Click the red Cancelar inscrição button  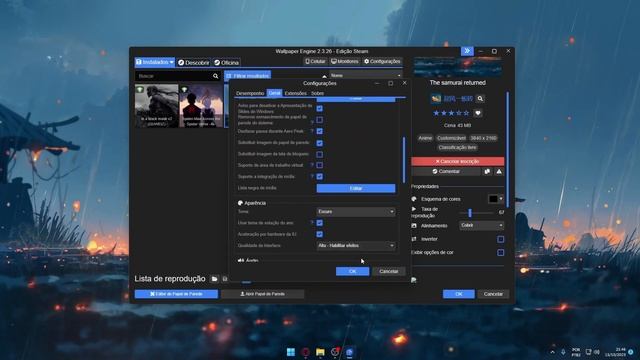coord(458,161)
